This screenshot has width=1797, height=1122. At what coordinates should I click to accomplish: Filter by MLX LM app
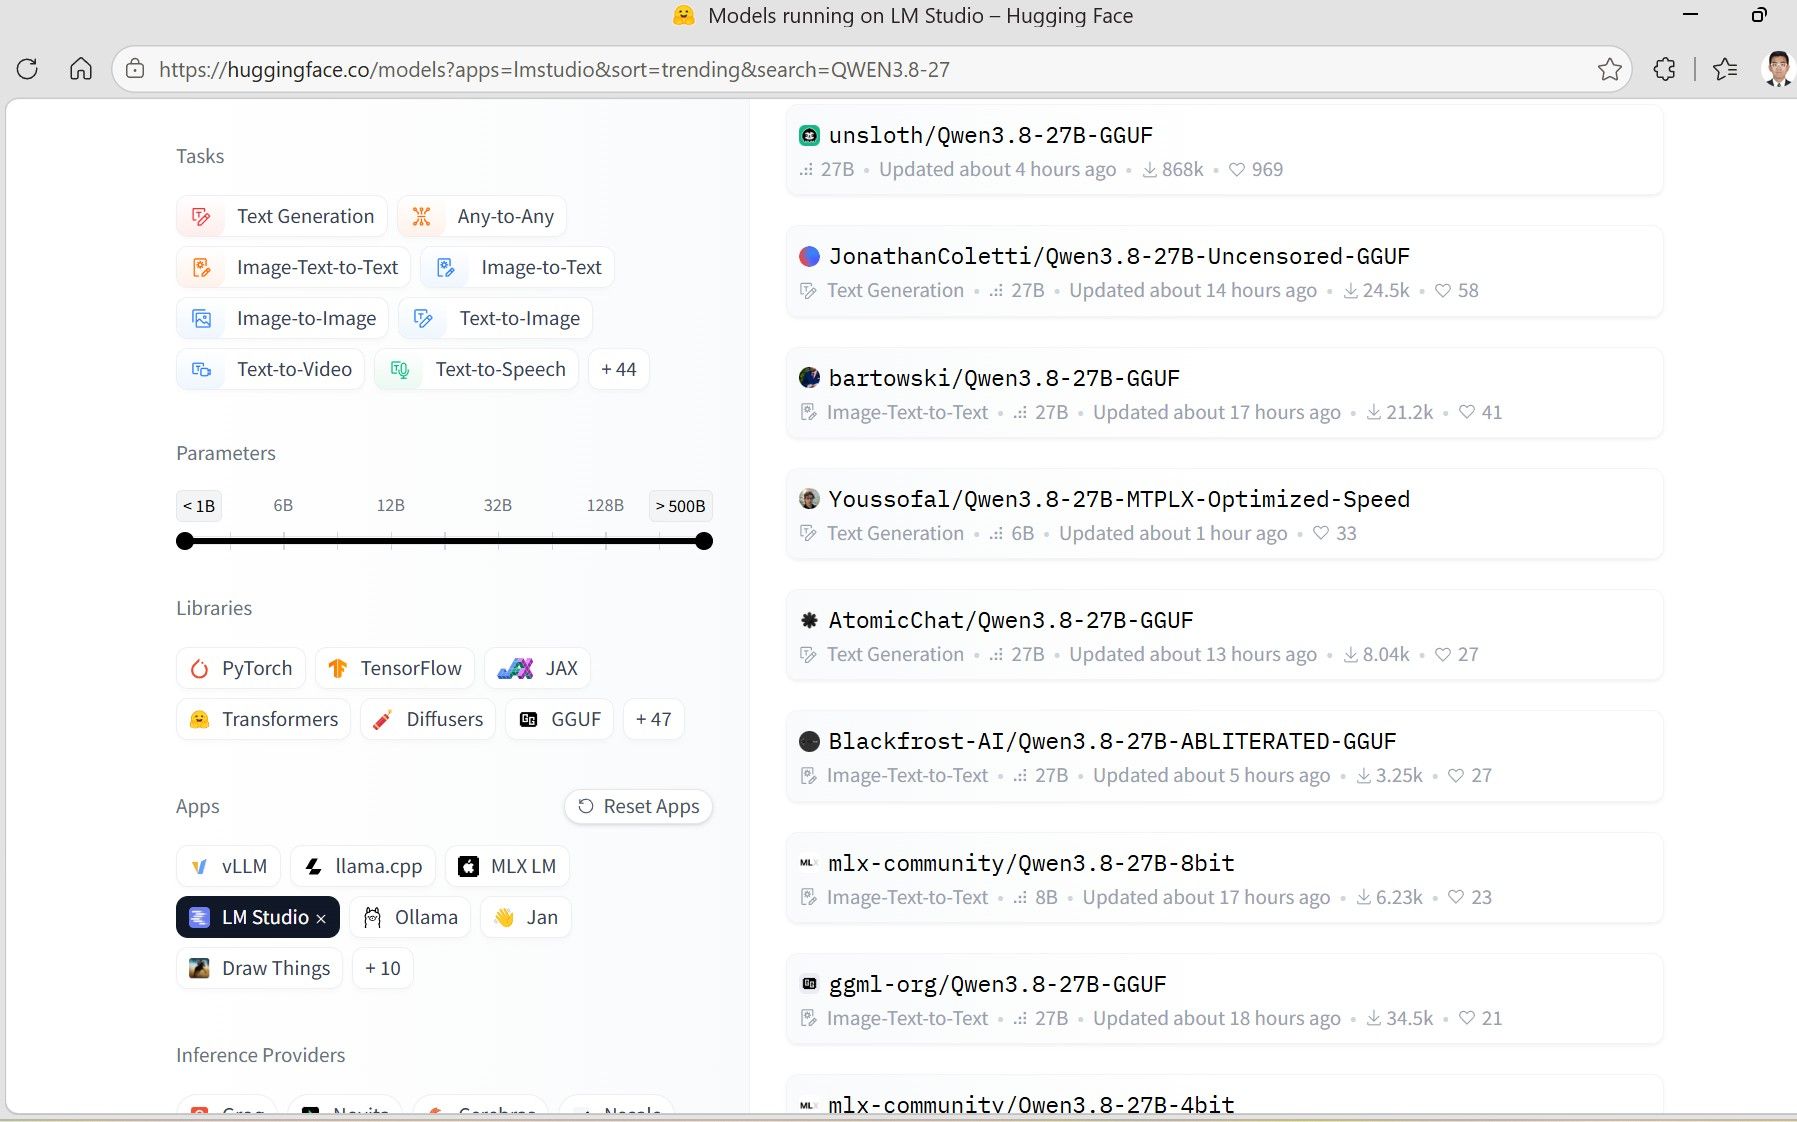pos(507,866)
